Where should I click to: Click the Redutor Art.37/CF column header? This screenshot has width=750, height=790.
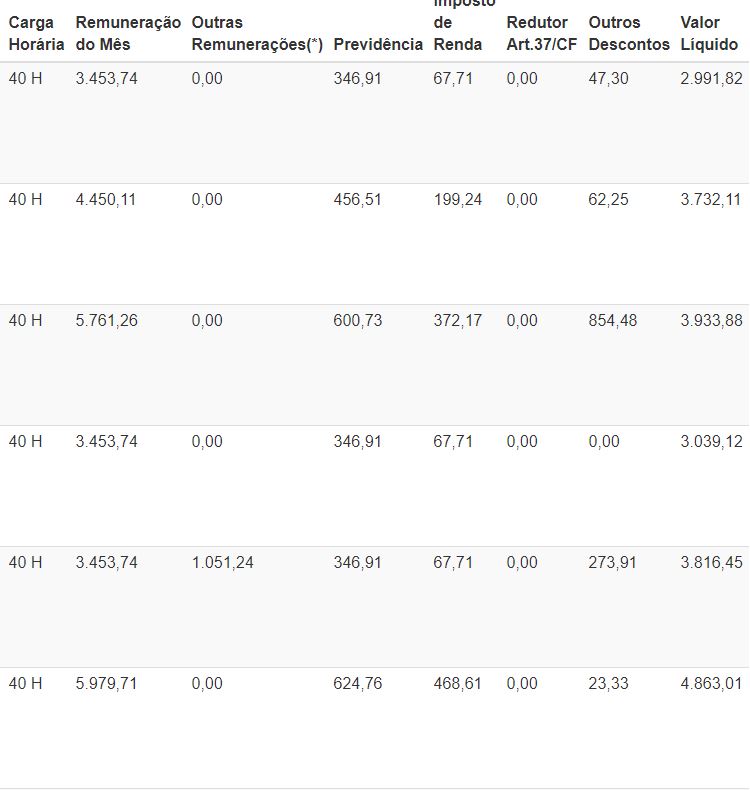click(541, 33)
